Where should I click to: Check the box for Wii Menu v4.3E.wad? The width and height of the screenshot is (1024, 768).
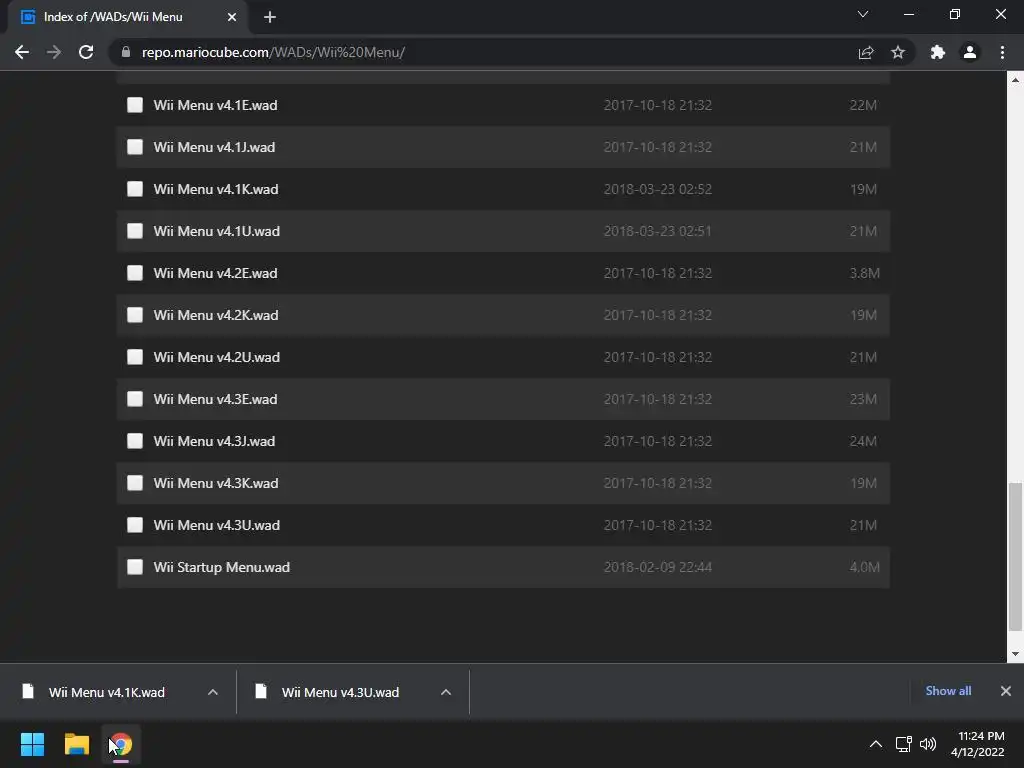tap(135, 399)
